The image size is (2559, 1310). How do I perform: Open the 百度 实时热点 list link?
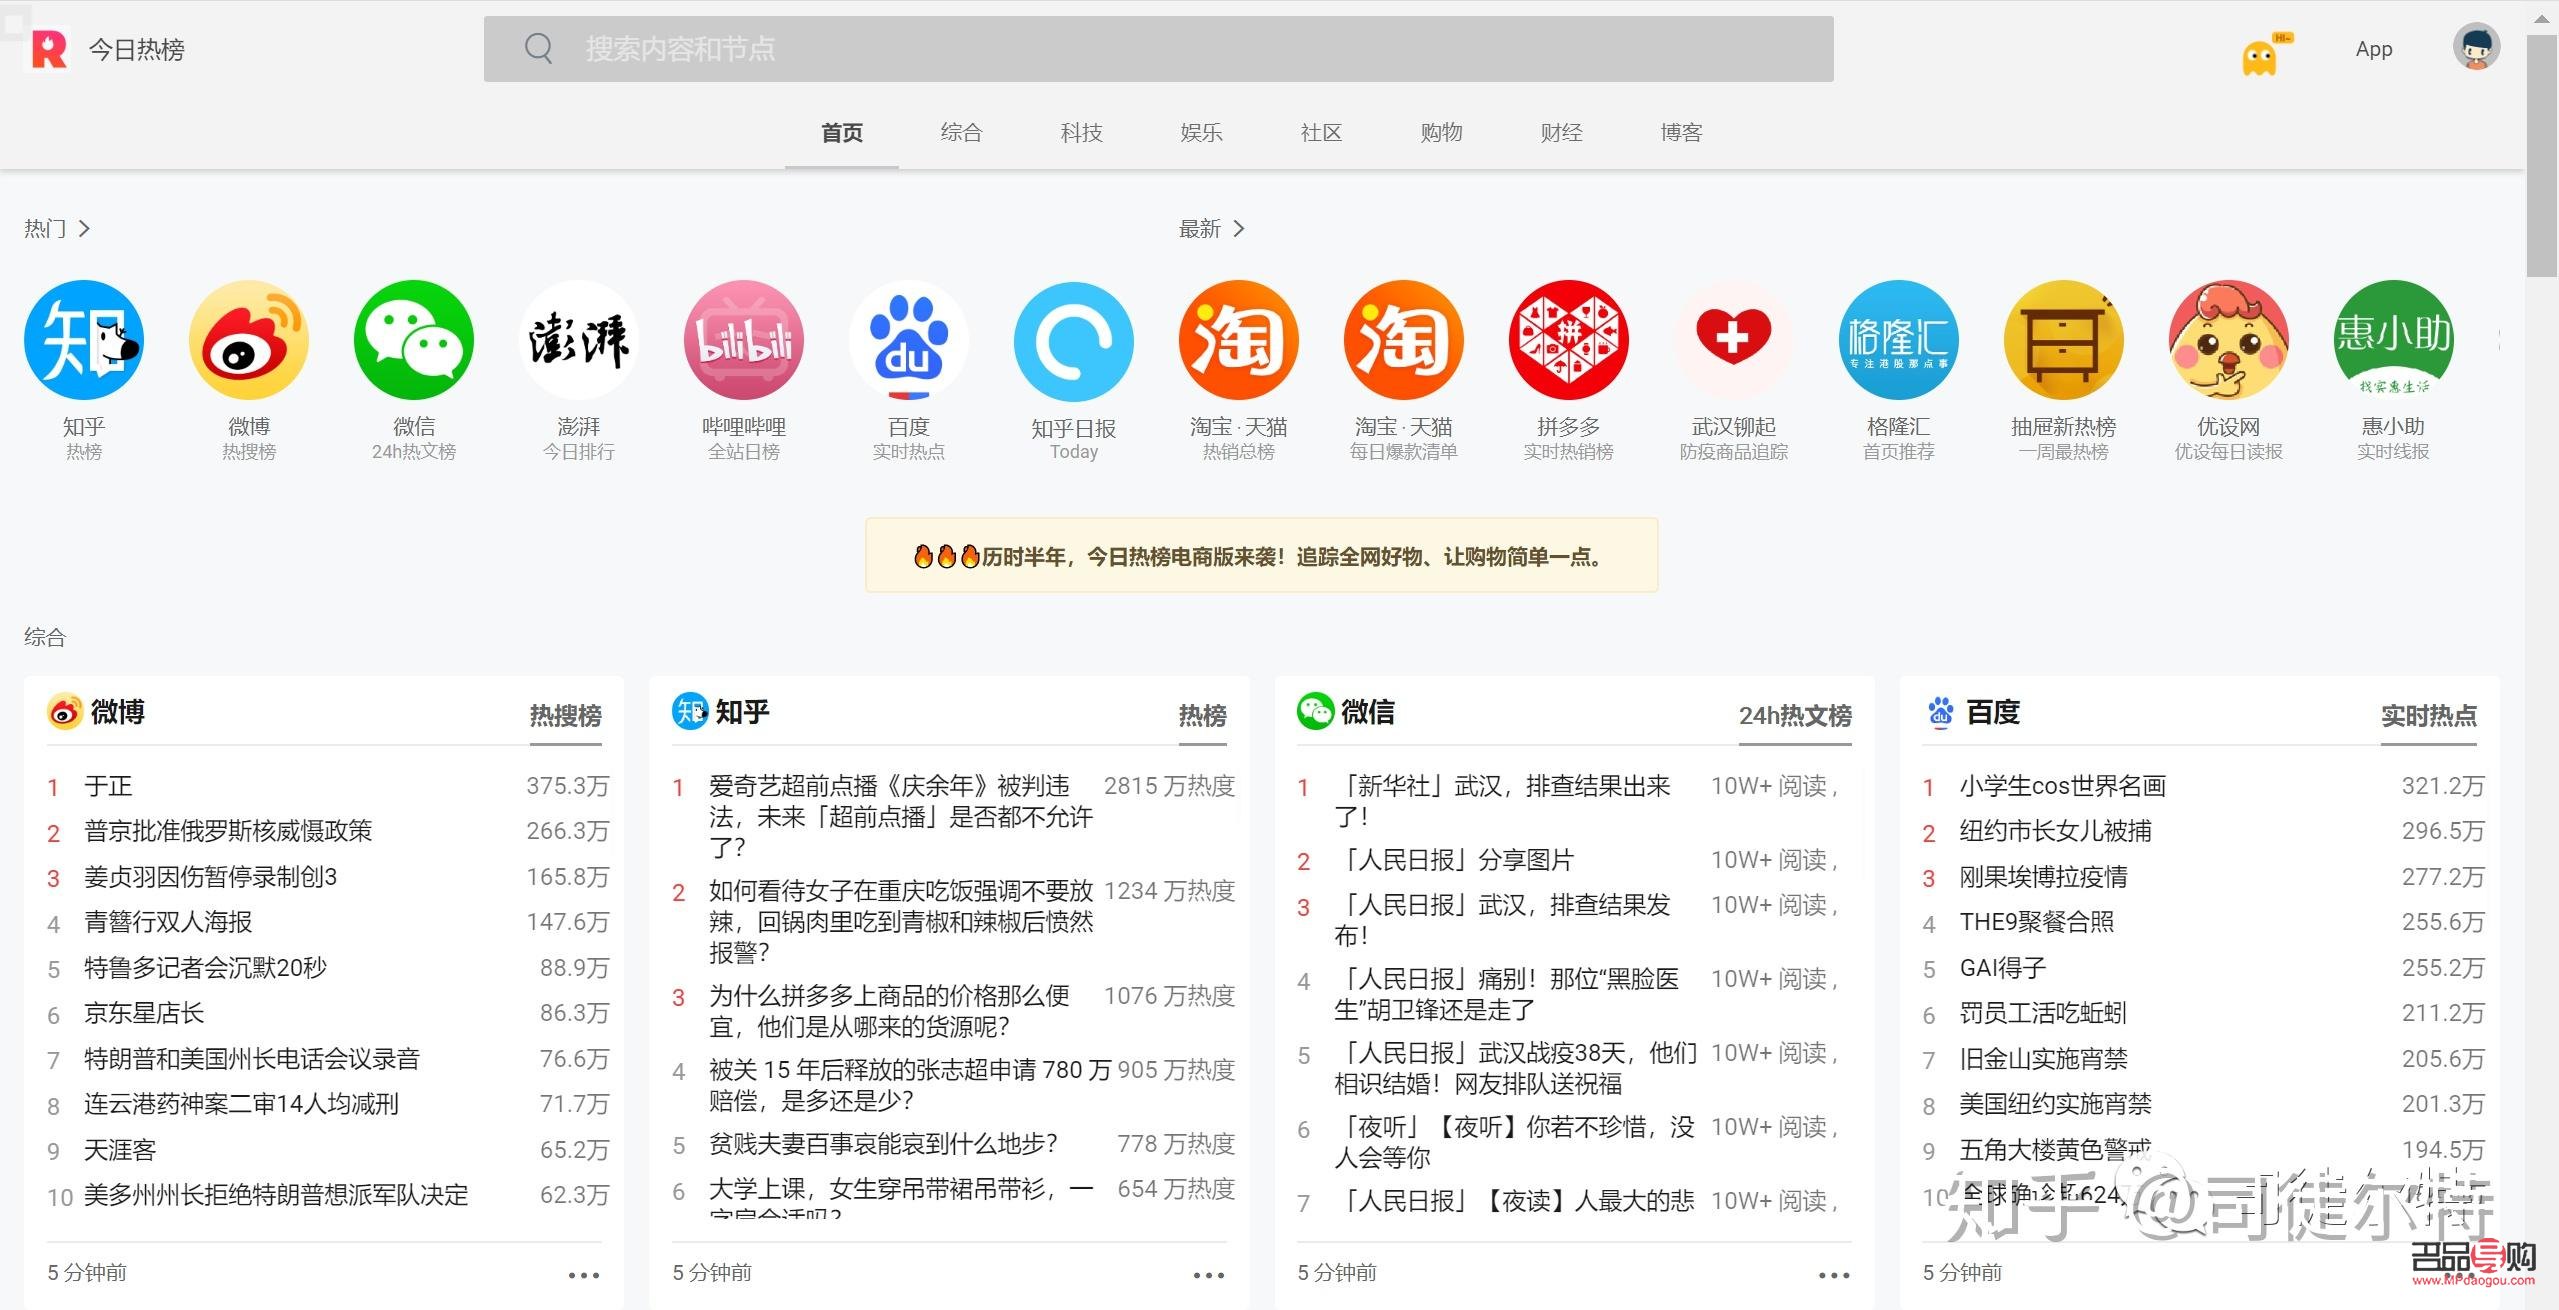coord(2429,715)
